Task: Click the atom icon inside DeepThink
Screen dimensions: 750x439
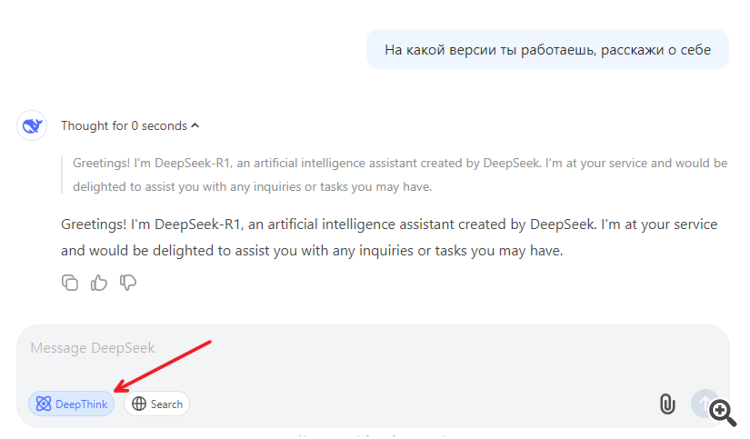Action: point(44,404)
